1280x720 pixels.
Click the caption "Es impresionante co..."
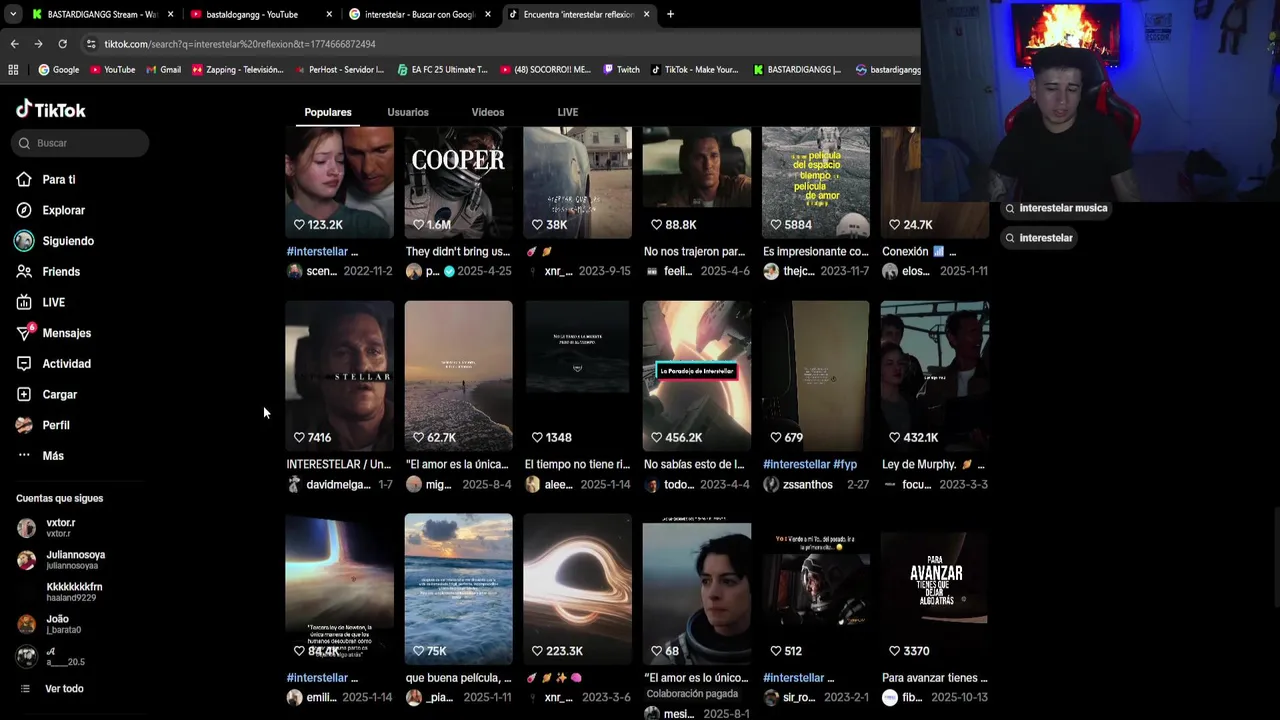click(x=816, y=251)
